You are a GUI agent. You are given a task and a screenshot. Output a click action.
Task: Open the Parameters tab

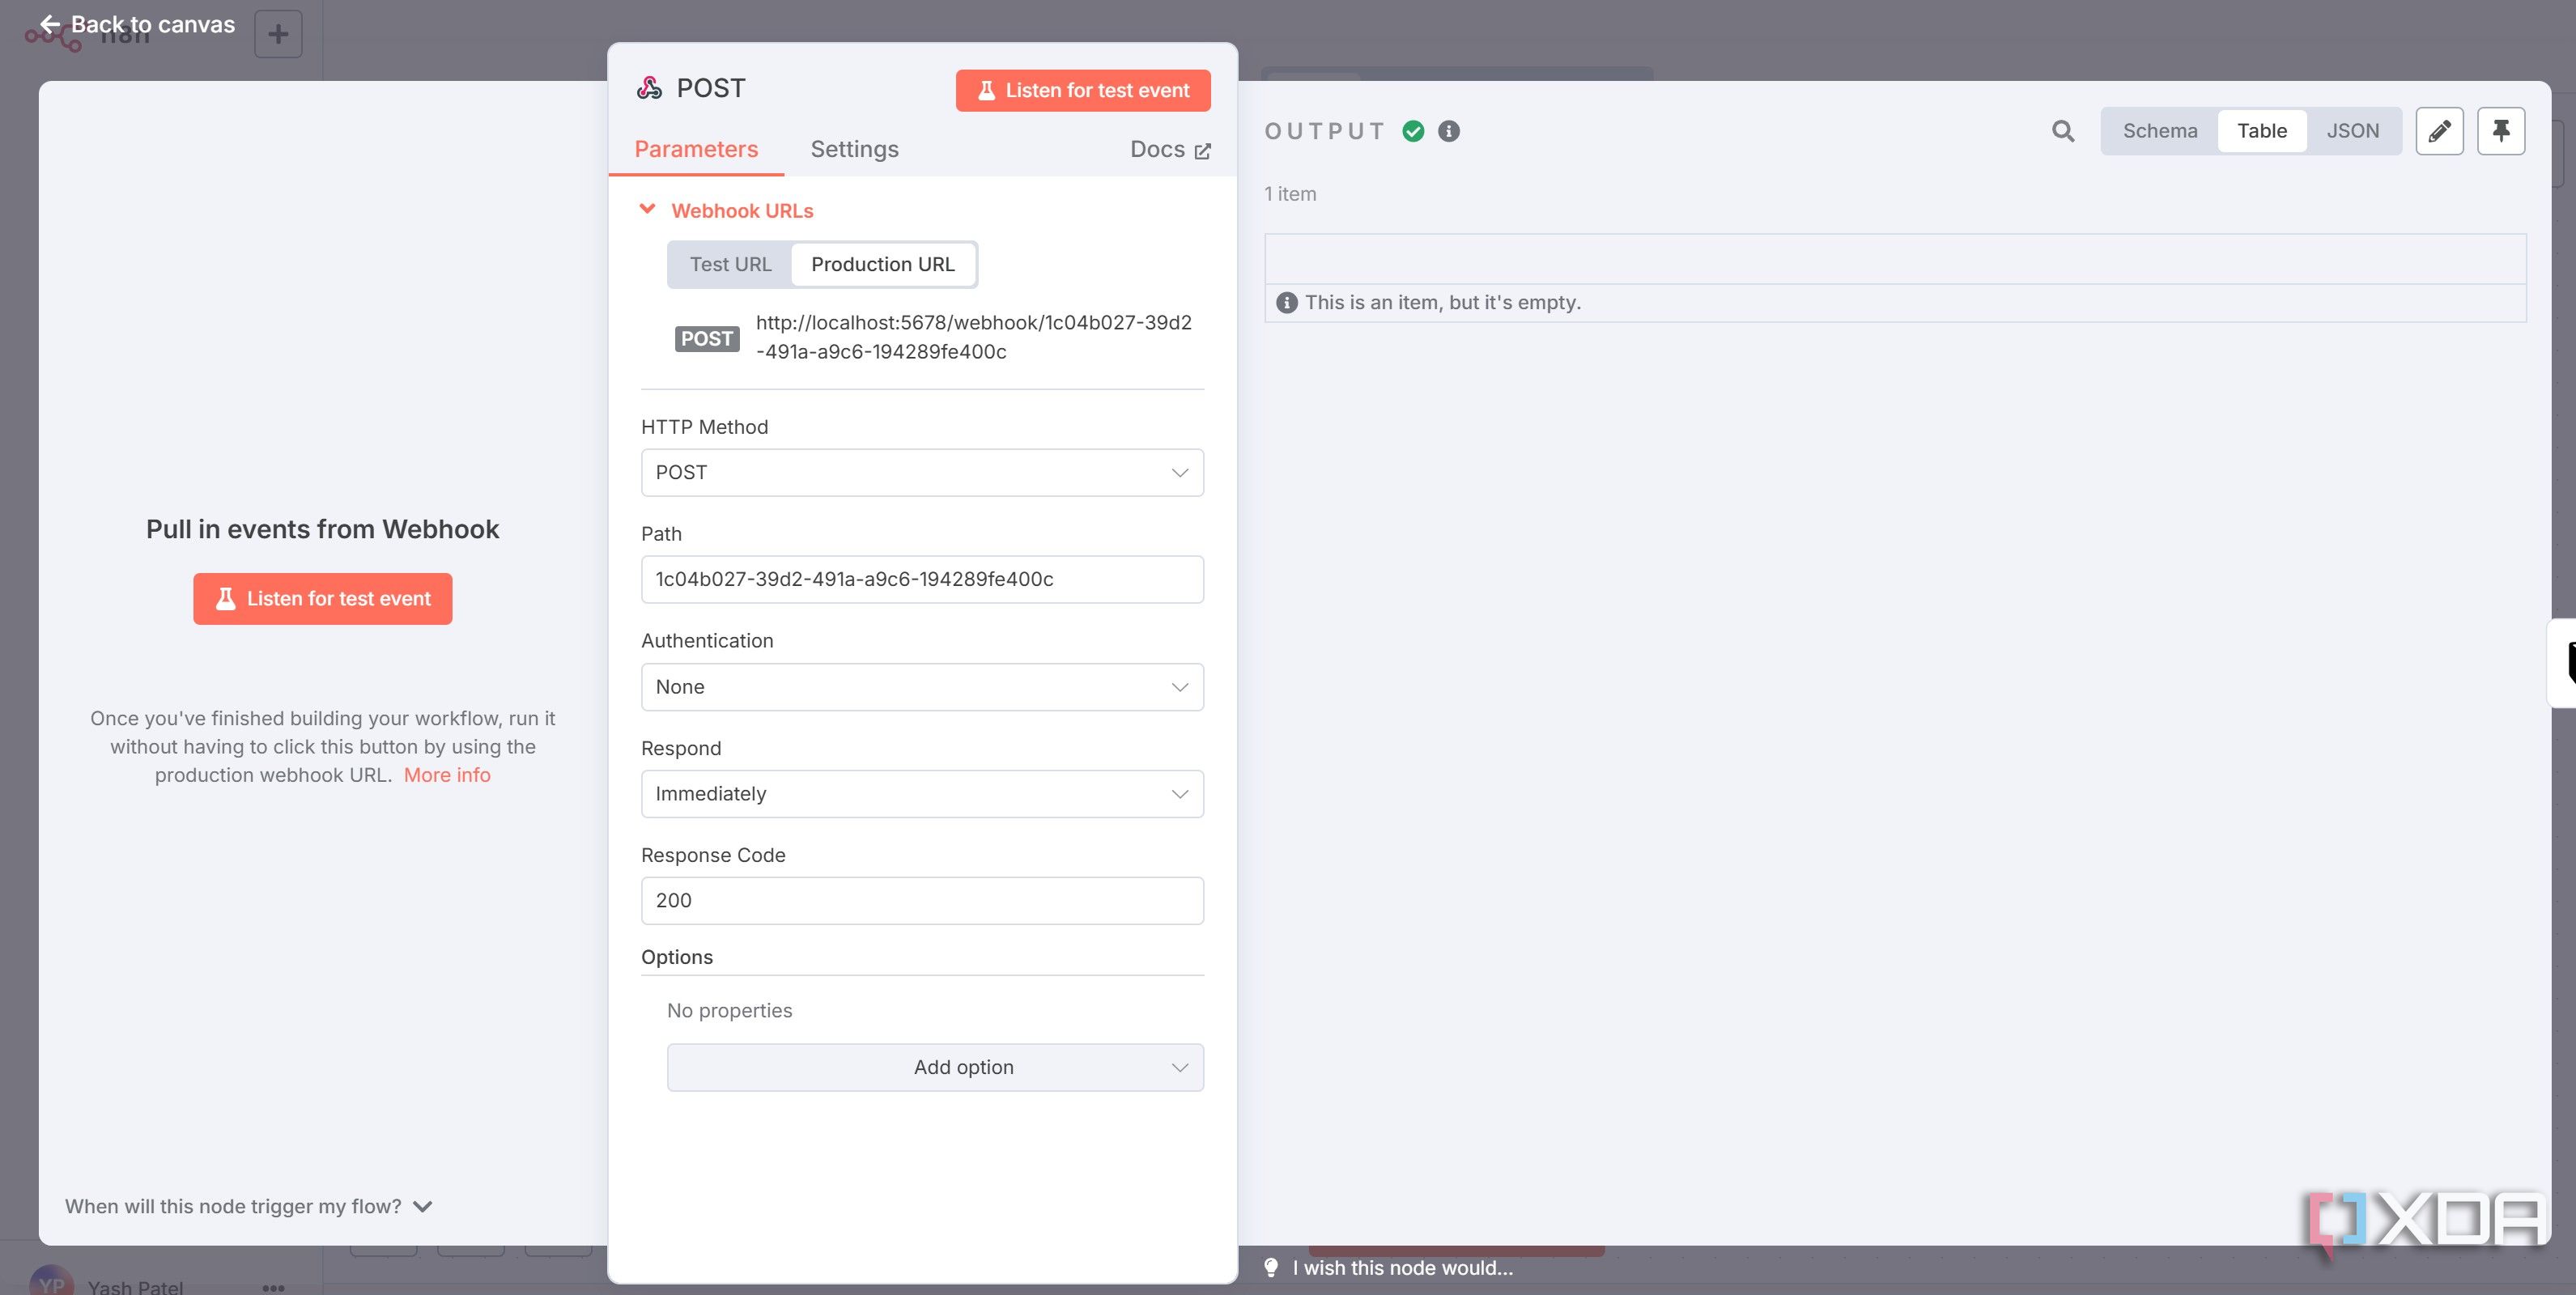696,149
